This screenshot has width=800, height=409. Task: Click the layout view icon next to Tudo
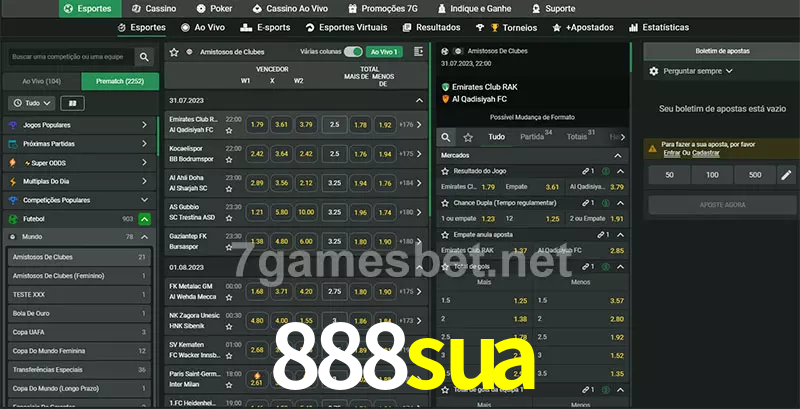[72, 103]
